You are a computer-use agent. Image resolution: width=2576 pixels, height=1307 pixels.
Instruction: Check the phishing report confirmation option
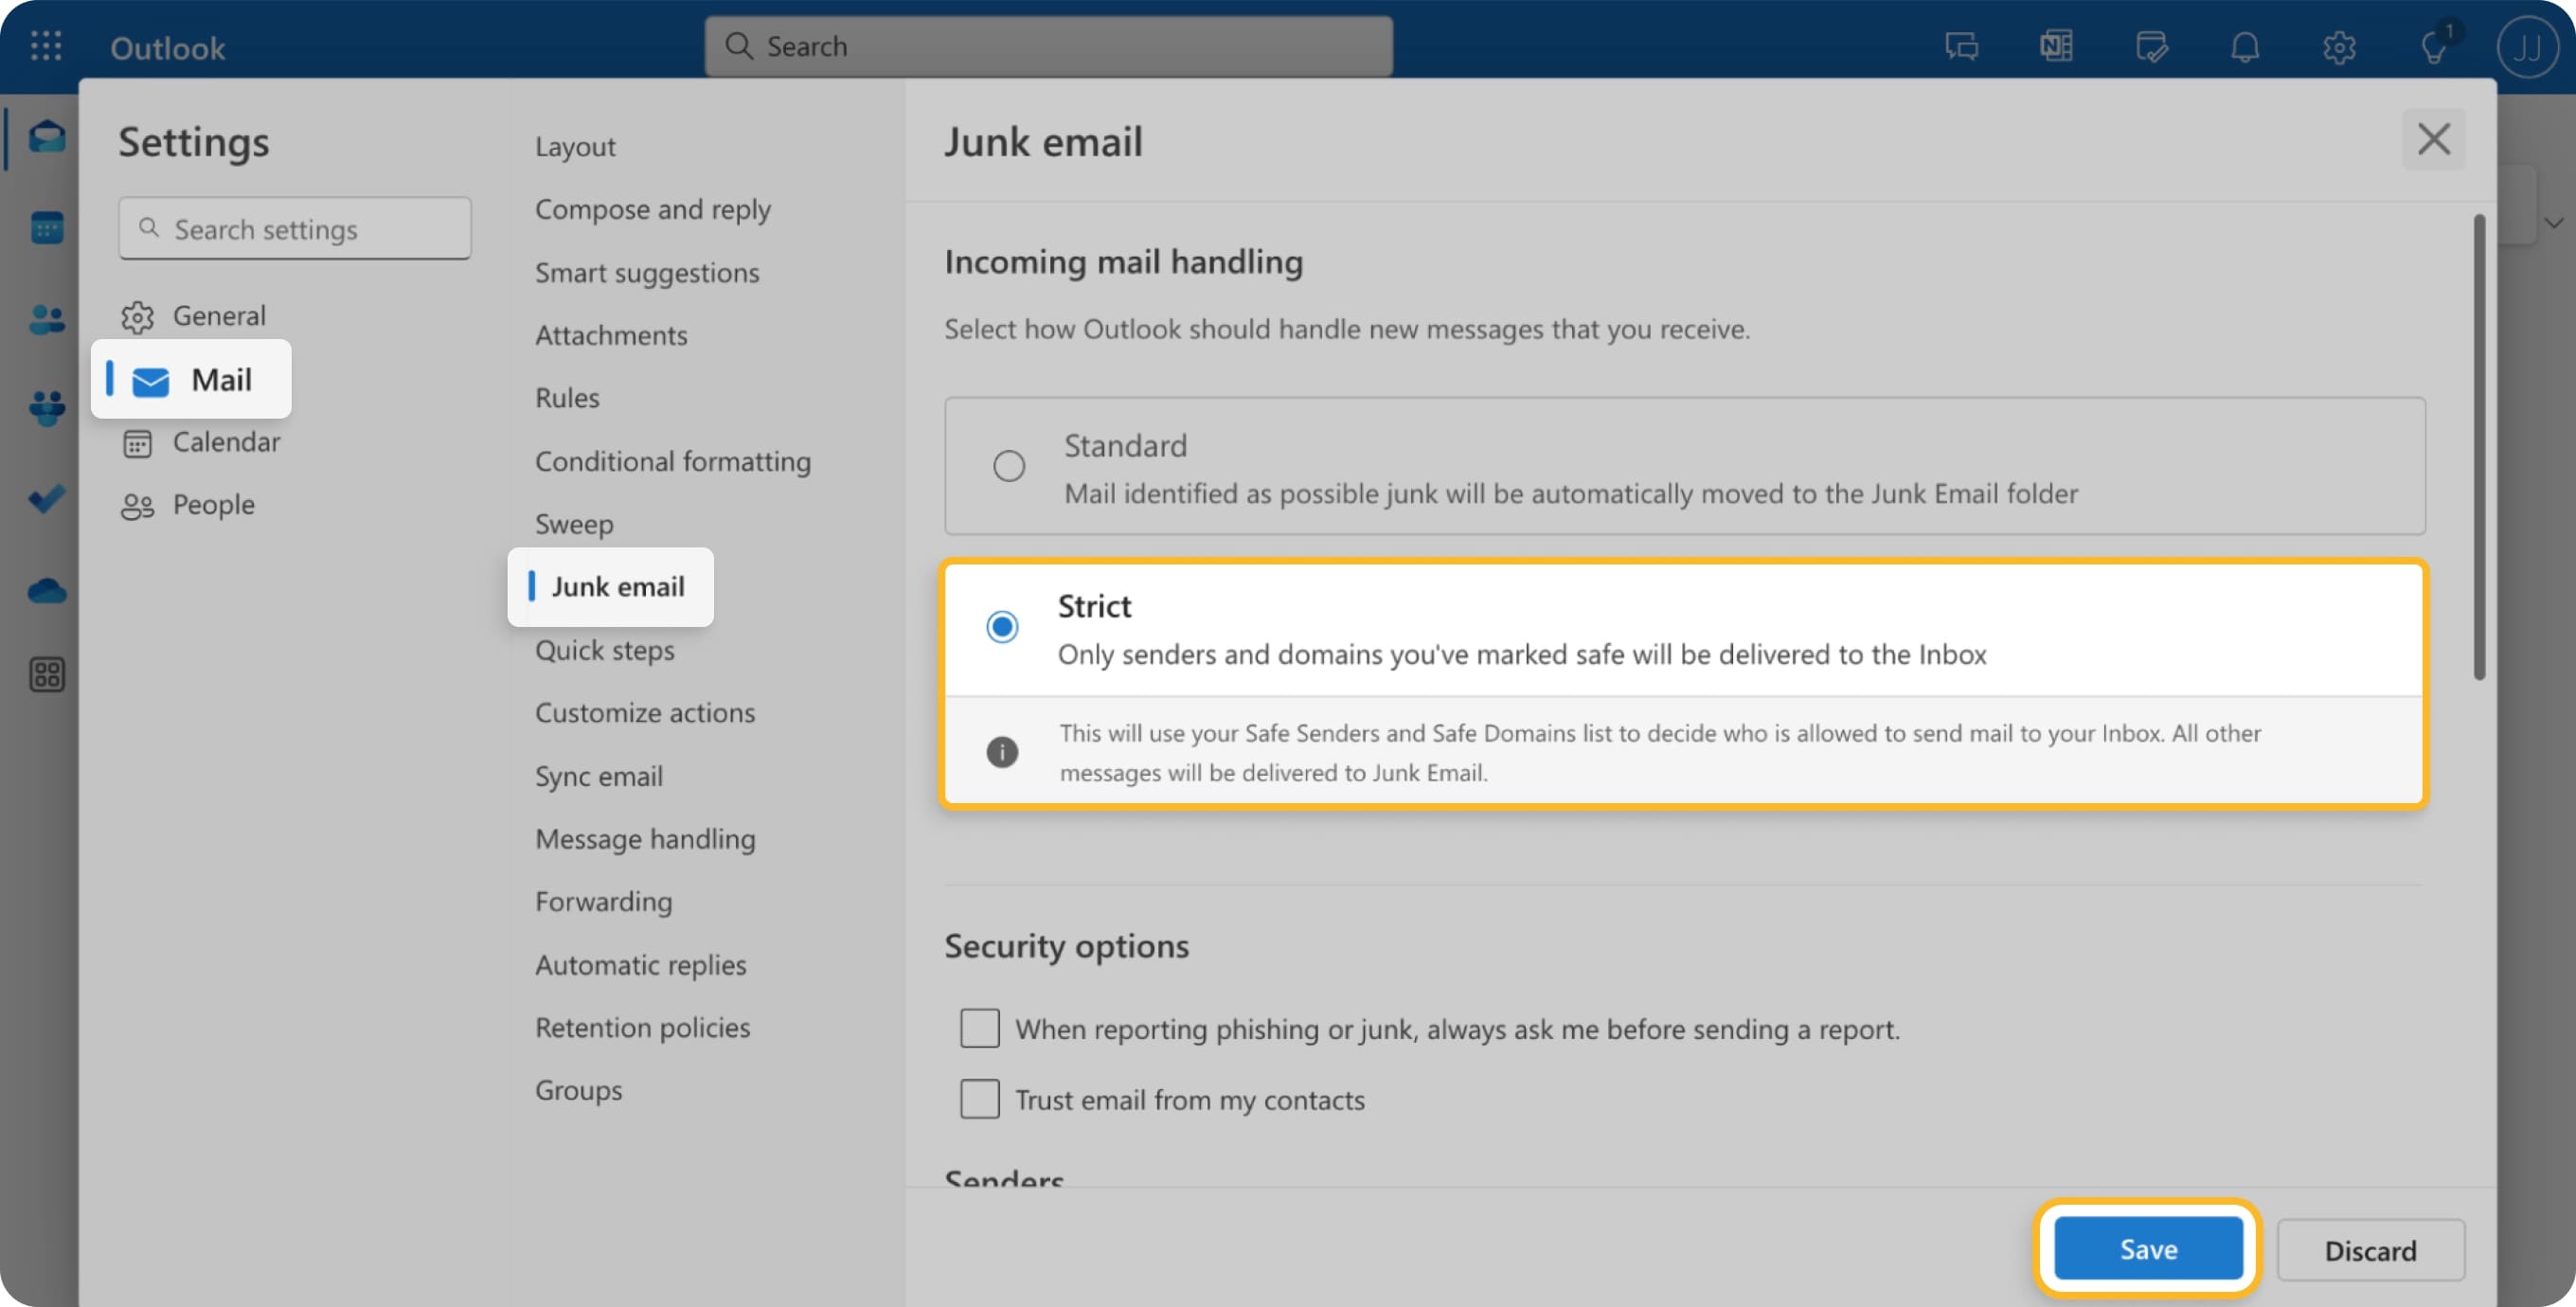pyautogui.click(x=979, y=1027)
